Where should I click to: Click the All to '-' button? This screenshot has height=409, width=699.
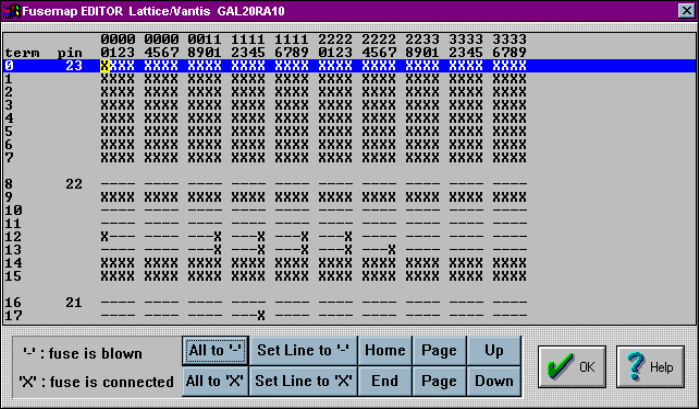pyautogui.click(x=215, y=351)
